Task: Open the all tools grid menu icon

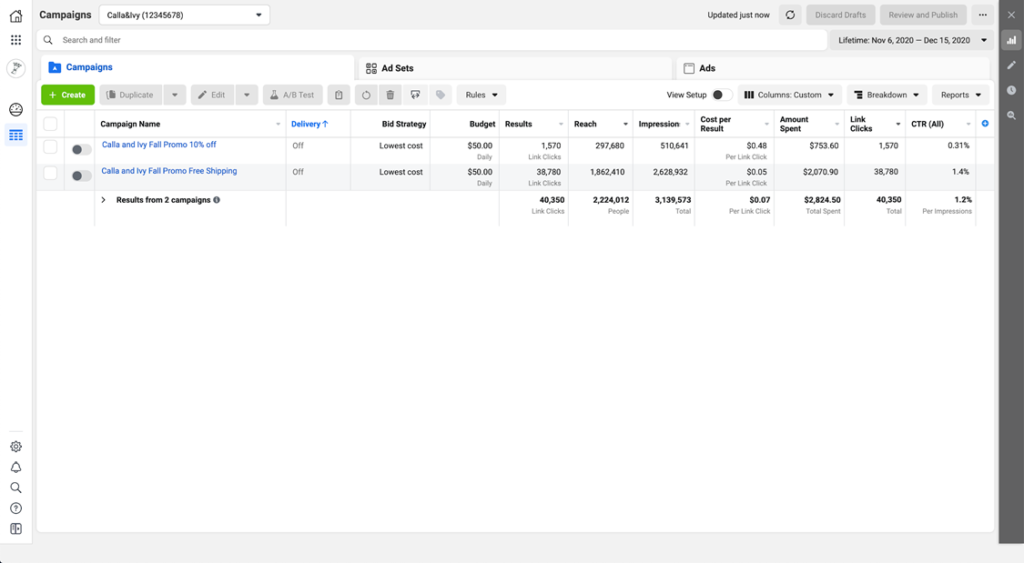Action: (16, 40)
